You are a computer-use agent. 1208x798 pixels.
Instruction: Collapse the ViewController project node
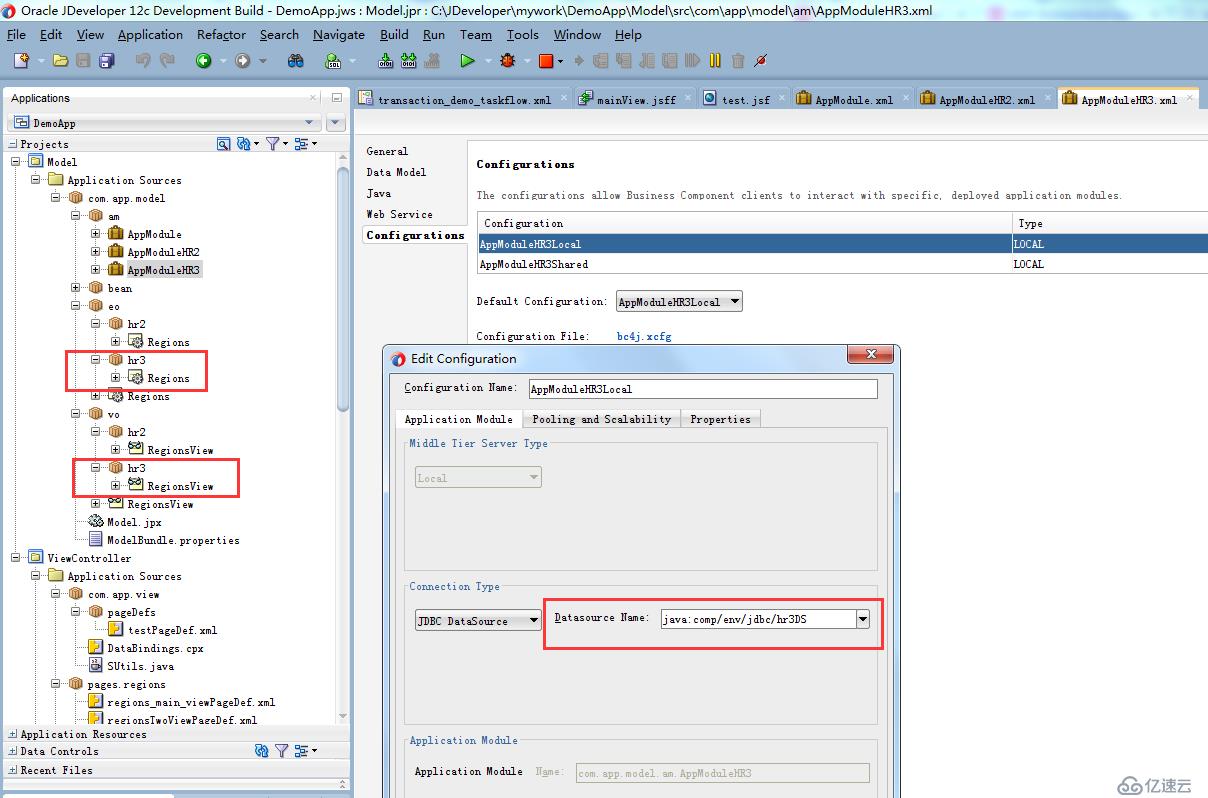(x=16, y=558)
